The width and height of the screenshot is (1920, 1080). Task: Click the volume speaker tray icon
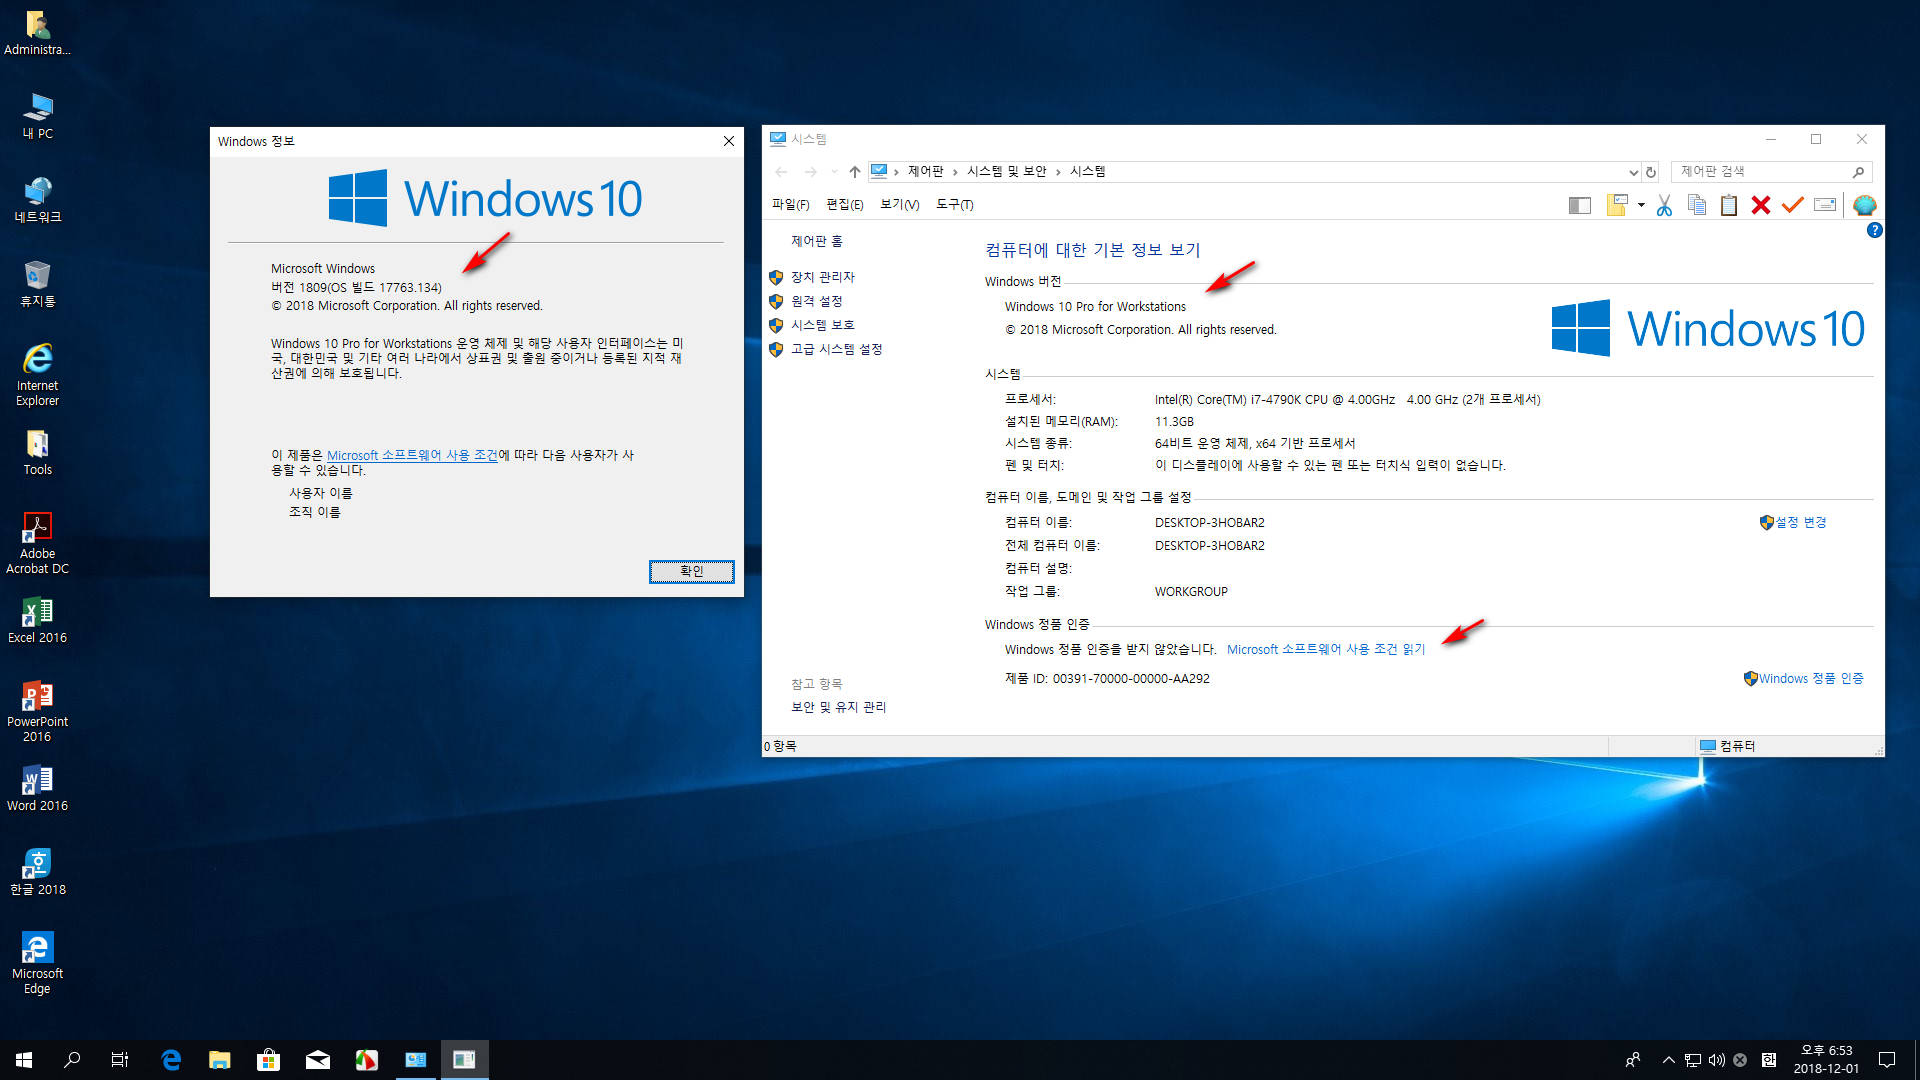pos(1717,1060)
